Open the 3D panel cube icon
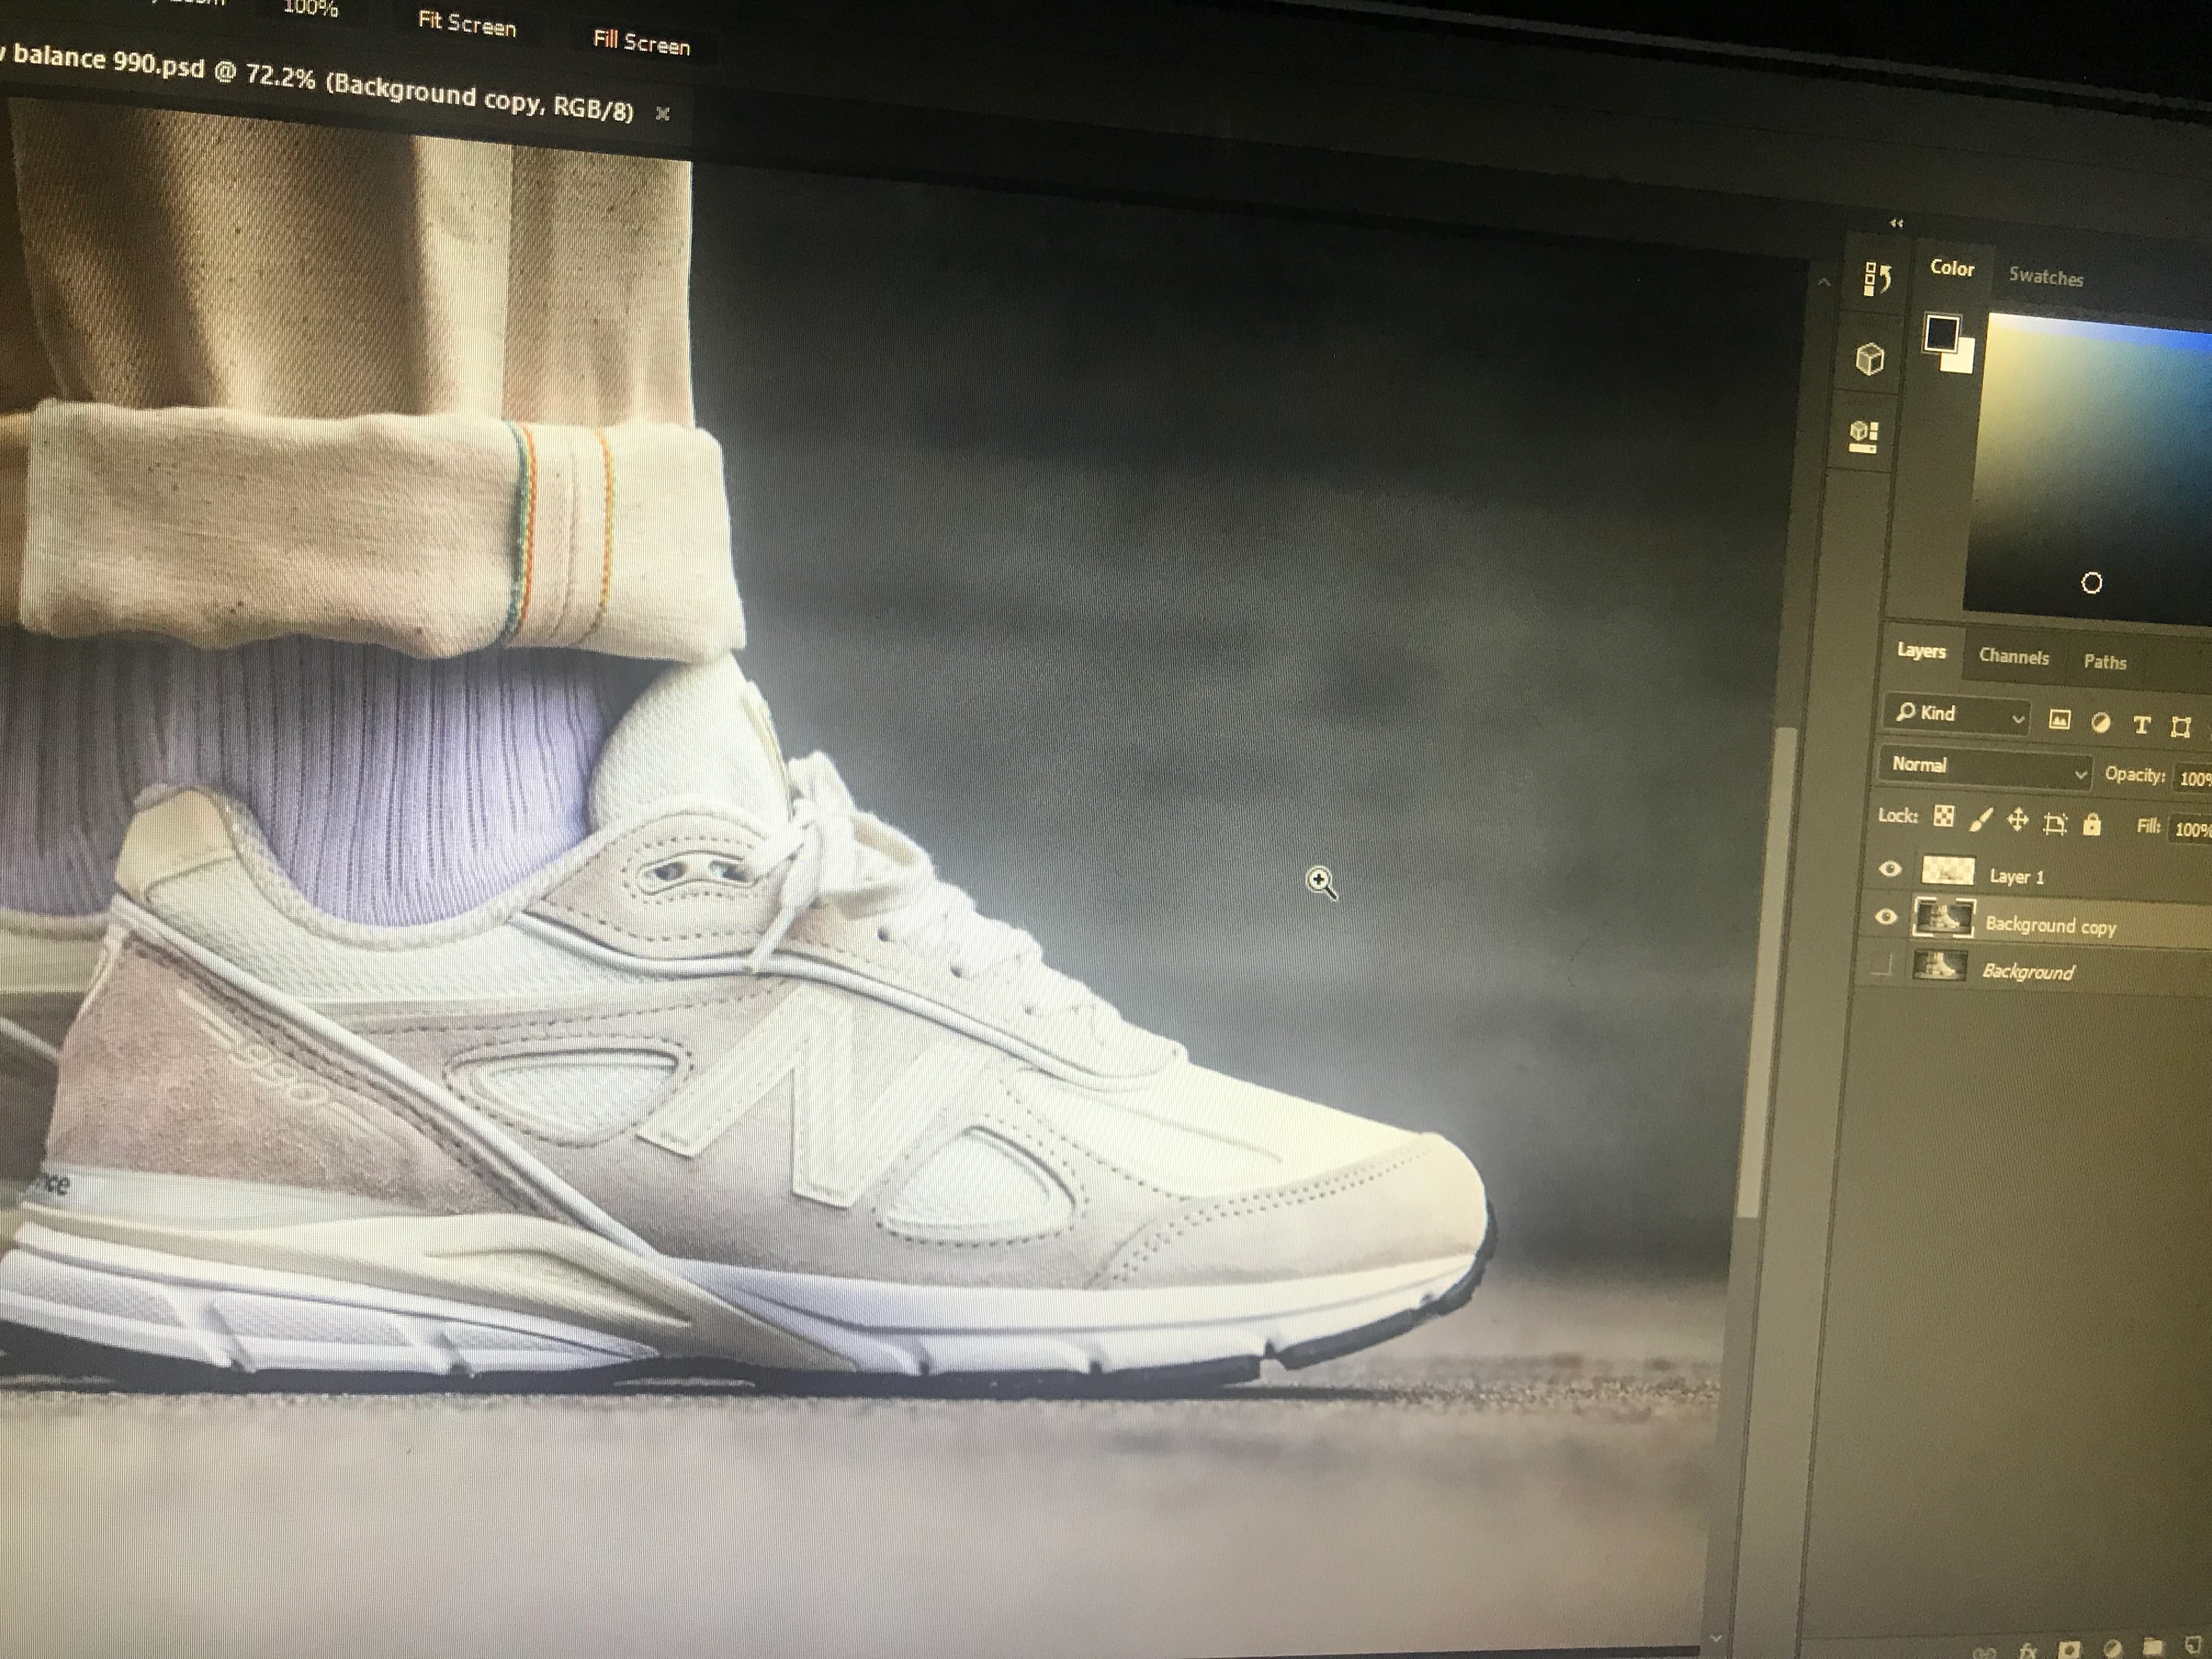 coord(1870,358)
